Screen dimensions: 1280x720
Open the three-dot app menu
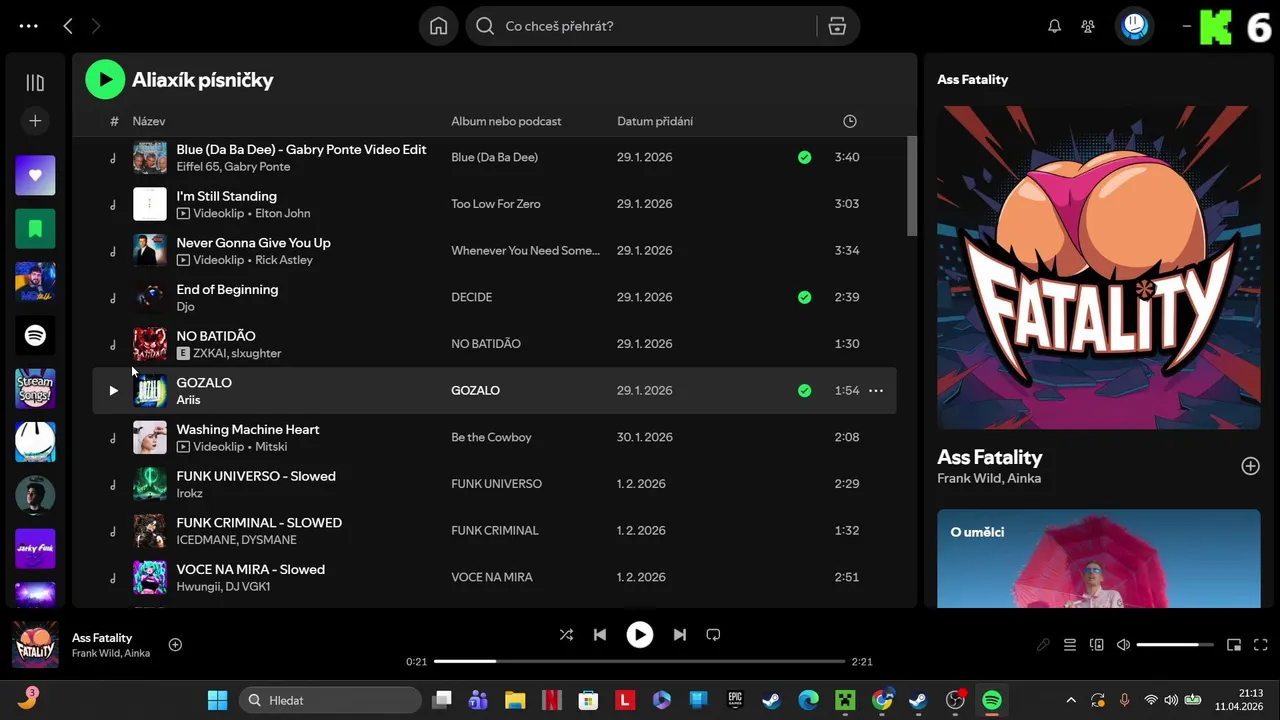tap(29, 26)
